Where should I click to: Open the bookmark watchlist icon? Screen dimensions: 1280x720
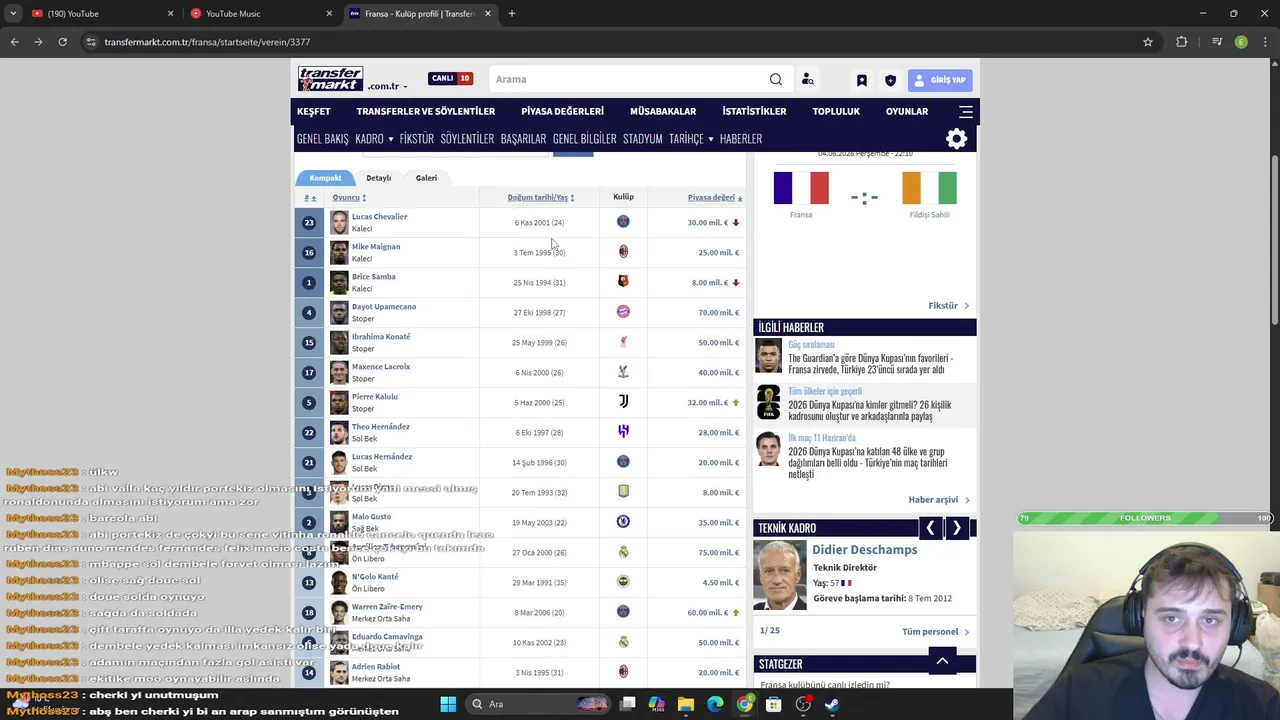862,80
